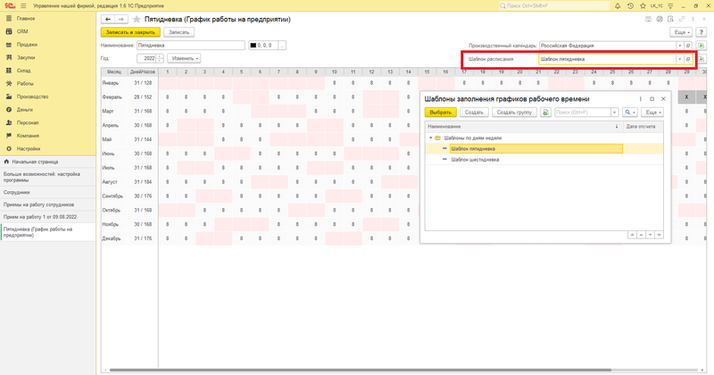This screenshot has height=375, width=714.
Task: Open CRM section icon in sidebar
Action: tap(9, 31)
